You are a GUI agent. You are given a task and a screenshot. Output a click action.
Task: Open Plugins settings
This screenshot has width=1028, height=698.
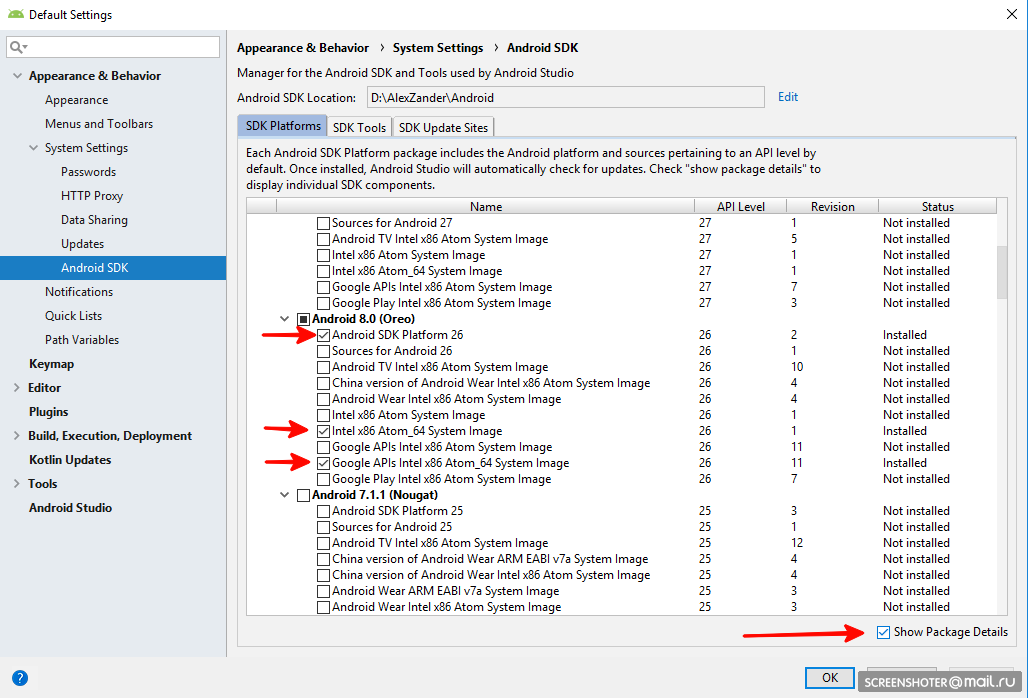pyautogui.click(x=49, y=412)
